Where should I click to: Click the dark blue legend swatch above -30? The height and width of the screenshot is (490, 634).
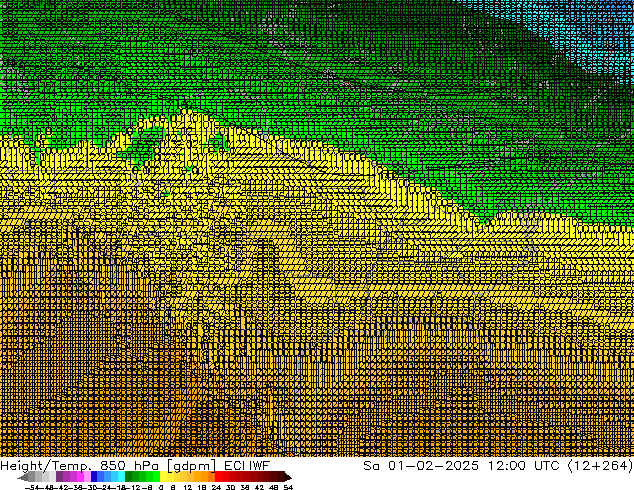coord(94,476)
